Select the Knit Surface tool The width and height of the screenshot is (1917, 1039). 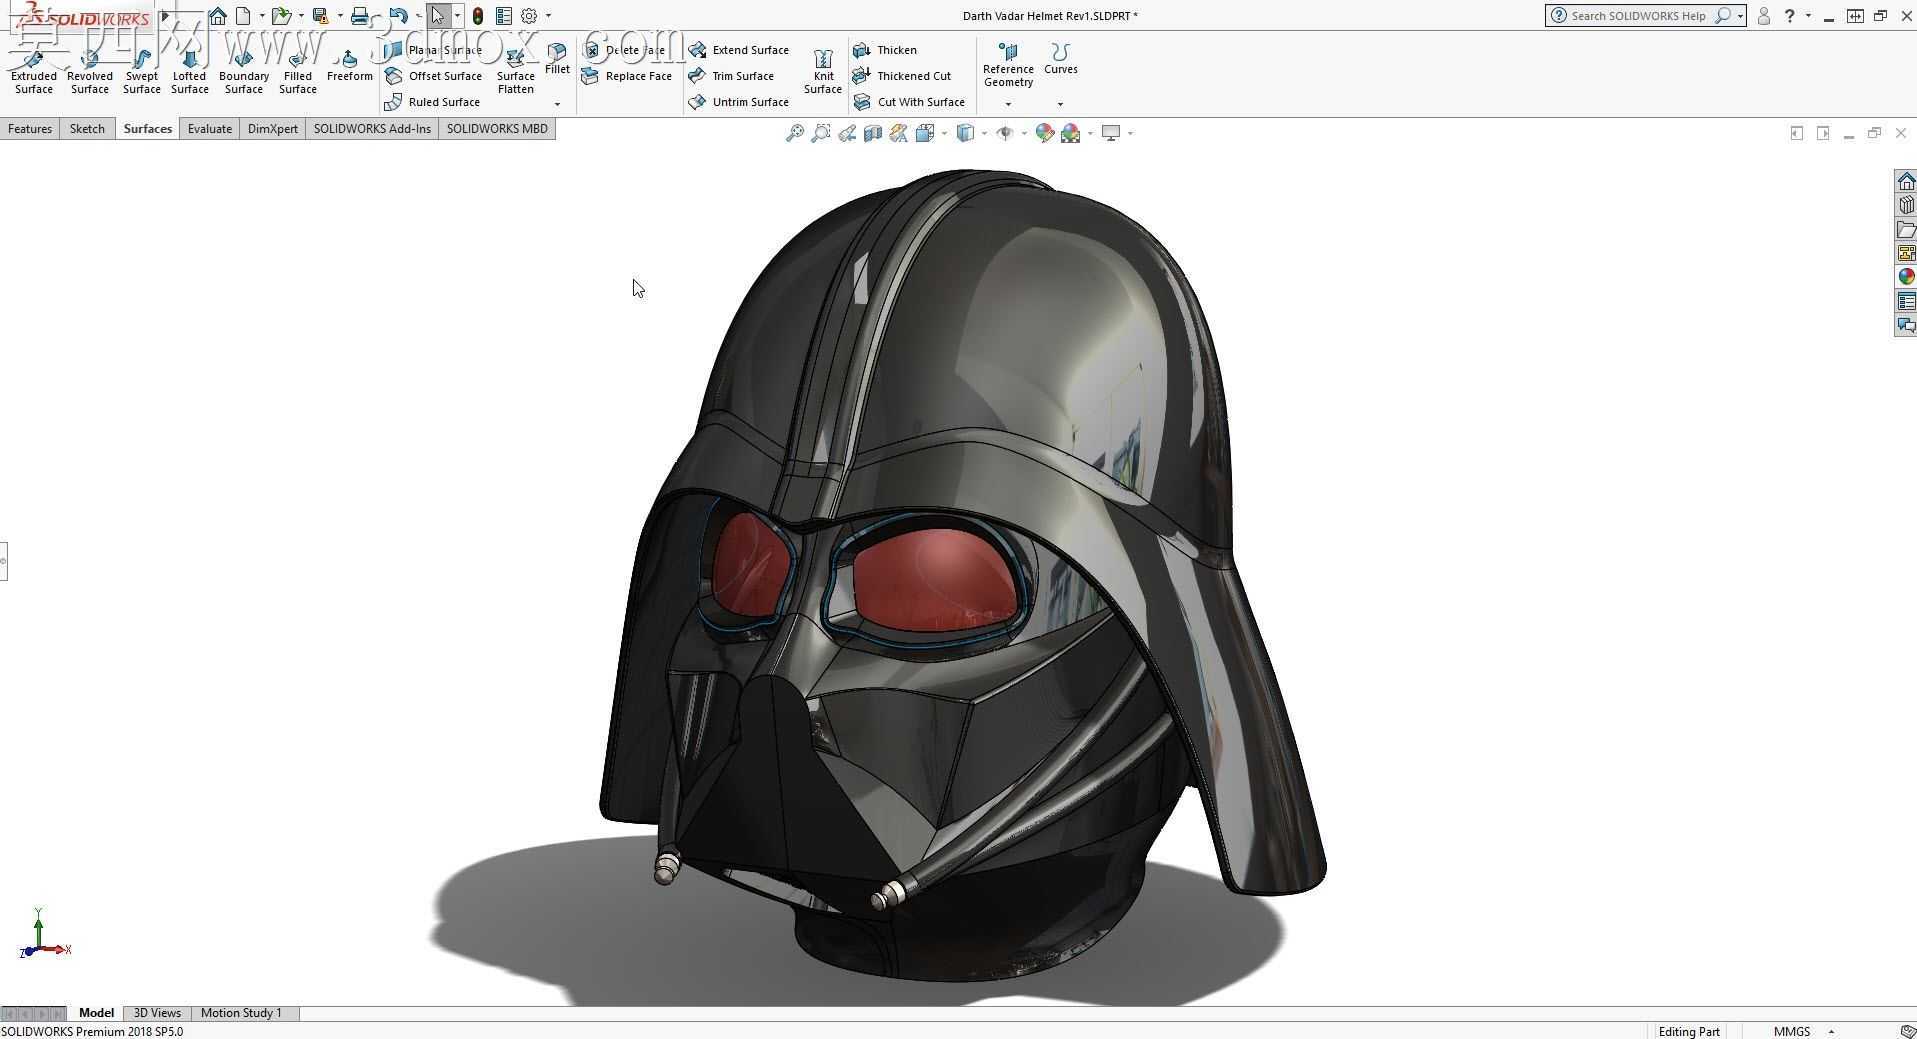[823, 71]
